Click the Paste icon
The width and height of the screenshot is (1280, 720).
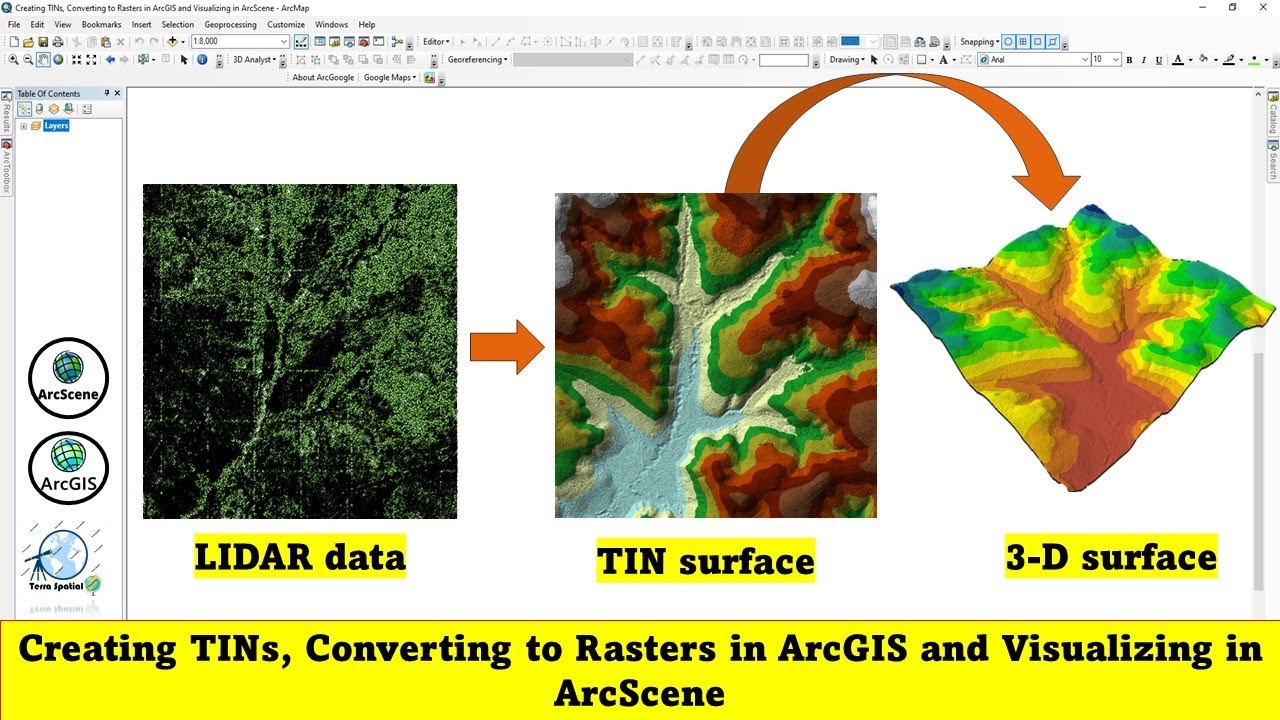[x=105, y=42]
